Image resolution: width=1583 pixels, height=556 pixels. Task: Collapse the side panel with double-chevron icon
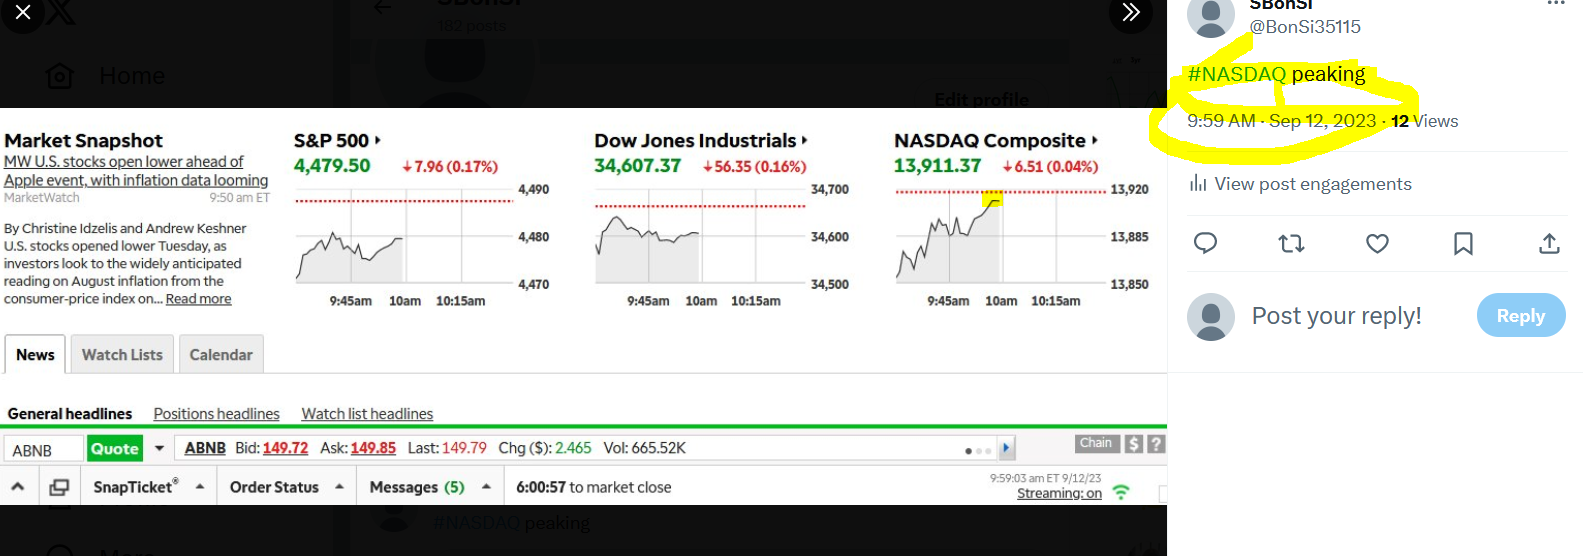pyautogui.click(x=1130, y=13)
